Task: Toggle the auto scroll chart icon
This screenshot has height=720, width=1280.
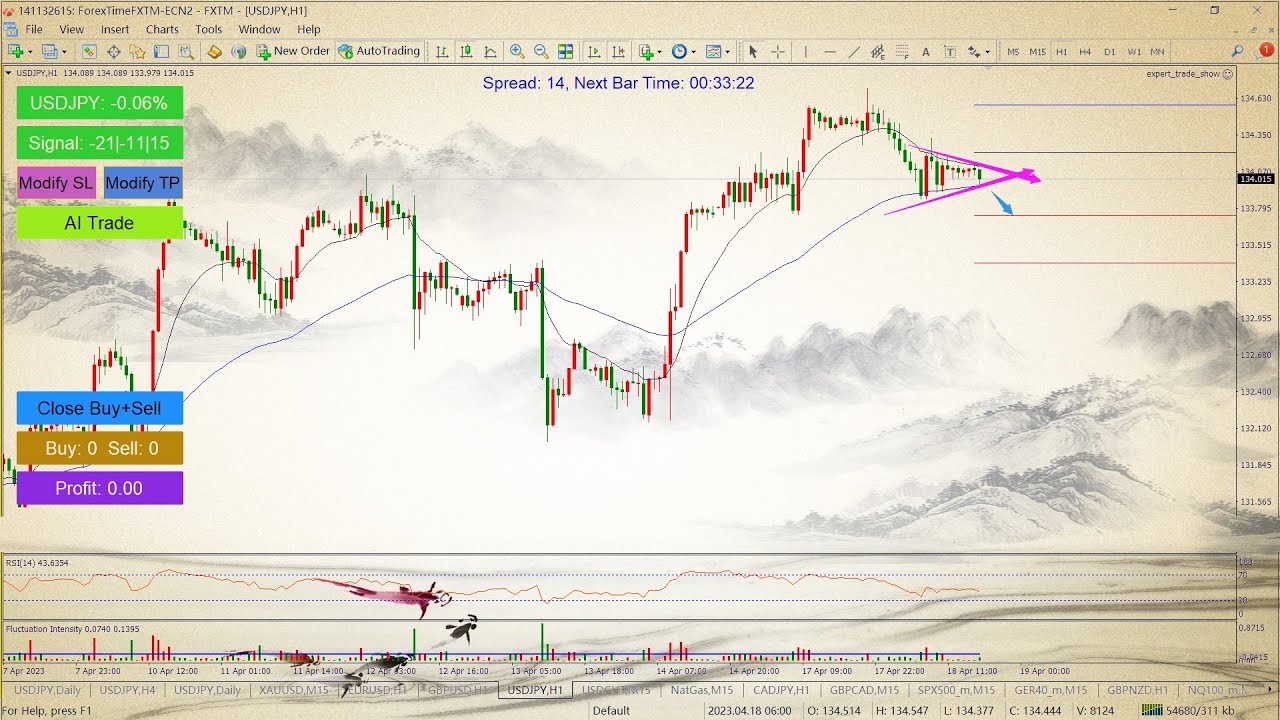Action: point(594,51)
